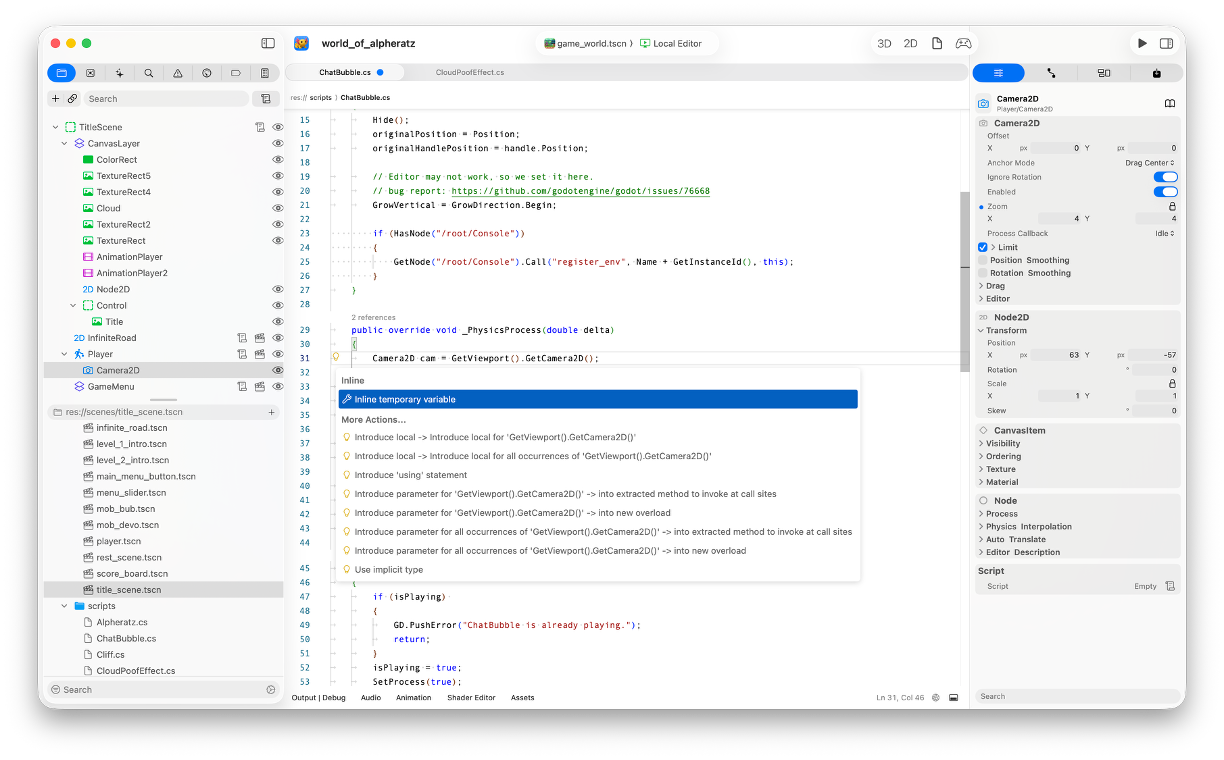Open the title_scene.tscn file

tap(163, 590)
